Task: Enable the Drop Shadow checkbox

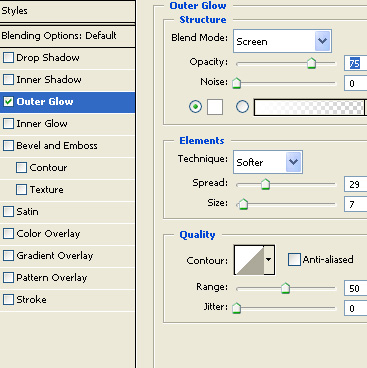Action: pos(8,58)
